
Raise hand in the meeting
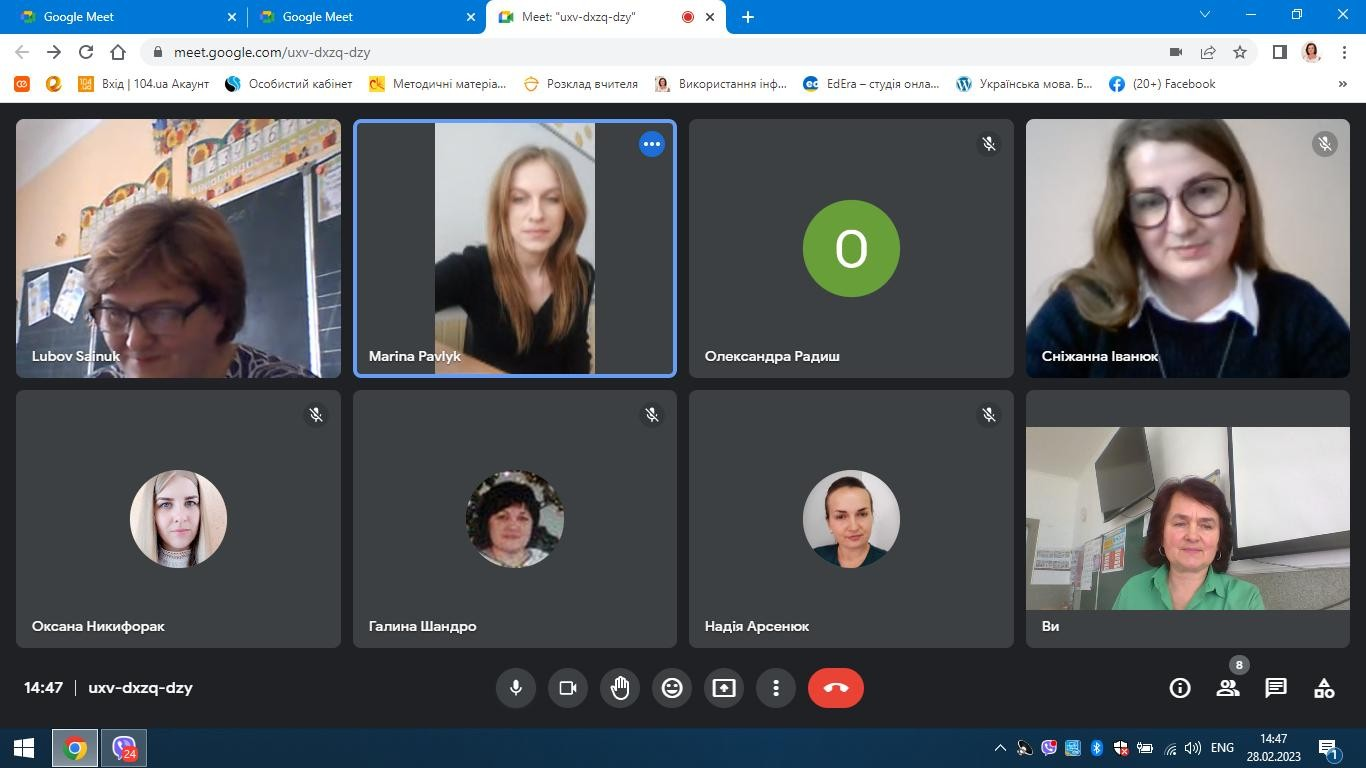click(620, 688)
